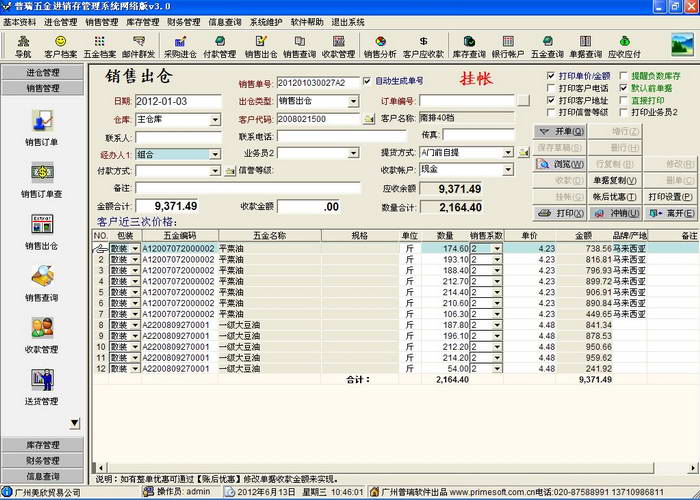Select 销售出仓 sidebar icon
The height and width of the screenshot is (500, 700).
tap(42, 231)
